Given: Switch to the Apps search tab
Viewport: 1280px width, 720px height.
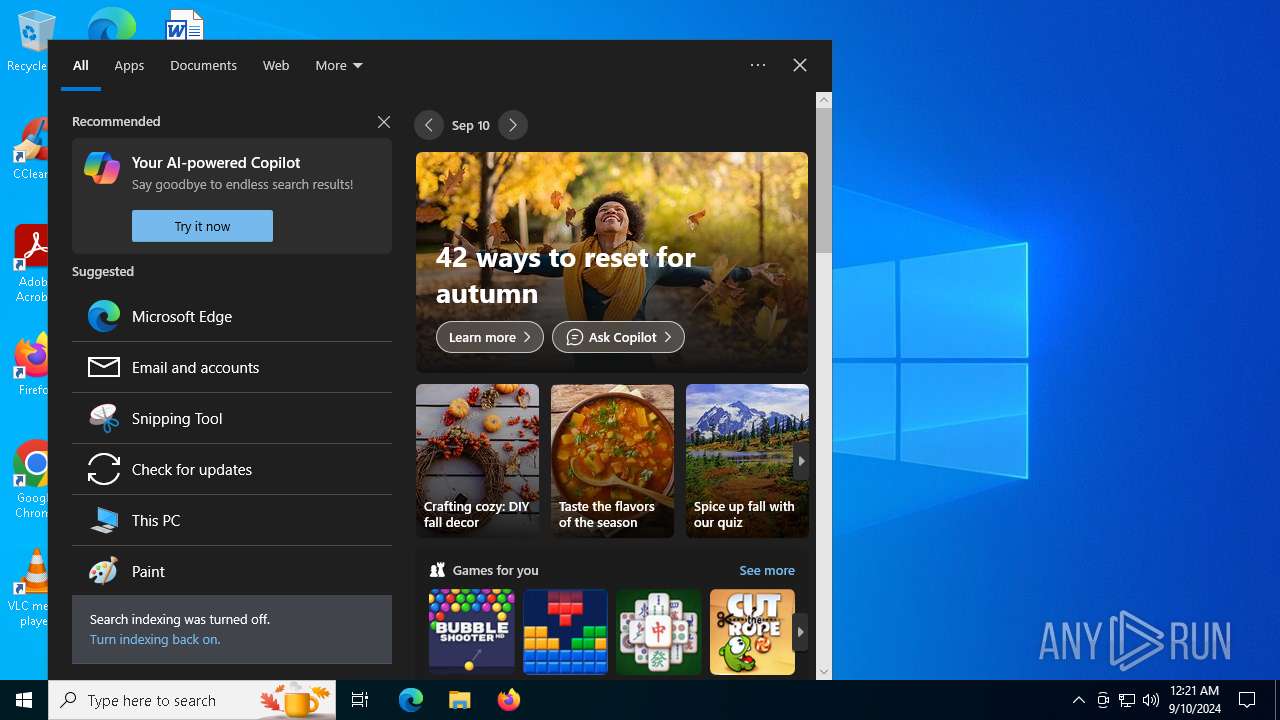Looking at the screenshot, I should pyautogui.click(x=129, y=65).
